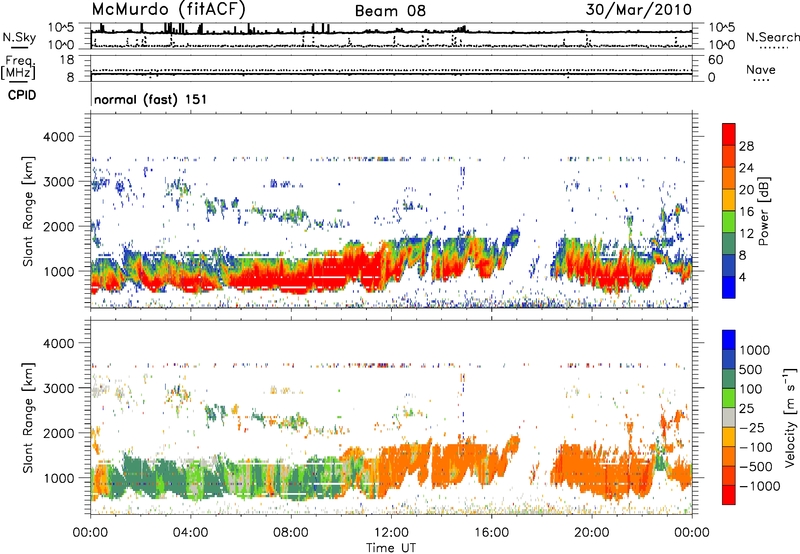Click the '16' tick on the Power colorbar

(746, 212)
